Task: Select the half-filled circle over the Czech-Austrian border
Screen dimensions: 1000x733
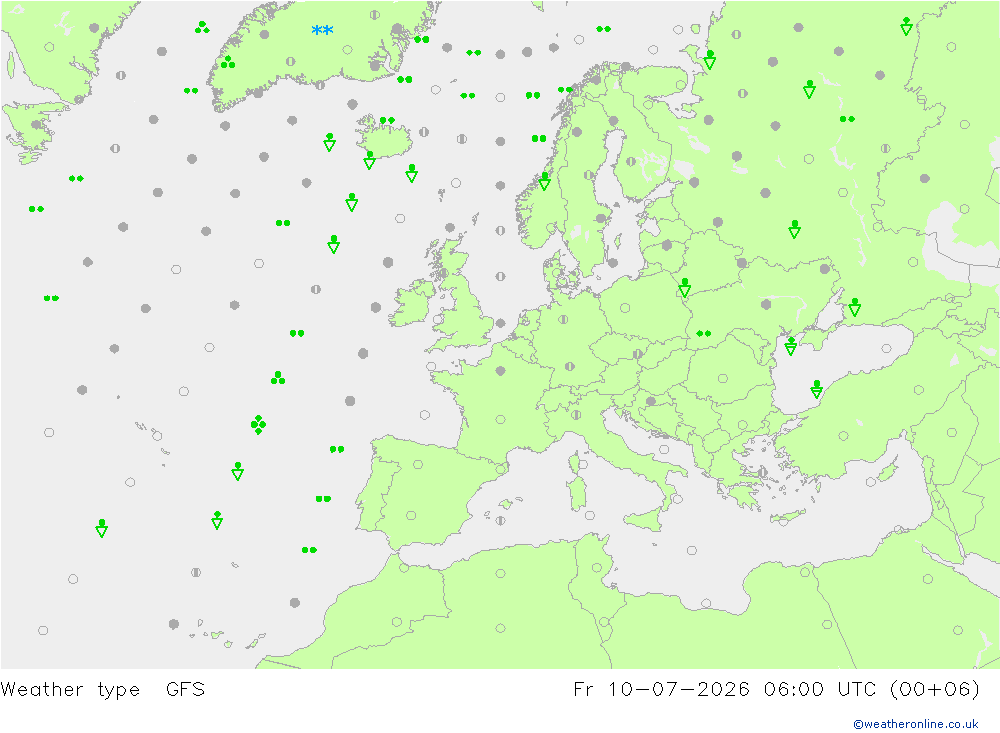Action: click(x=638, y=354)
